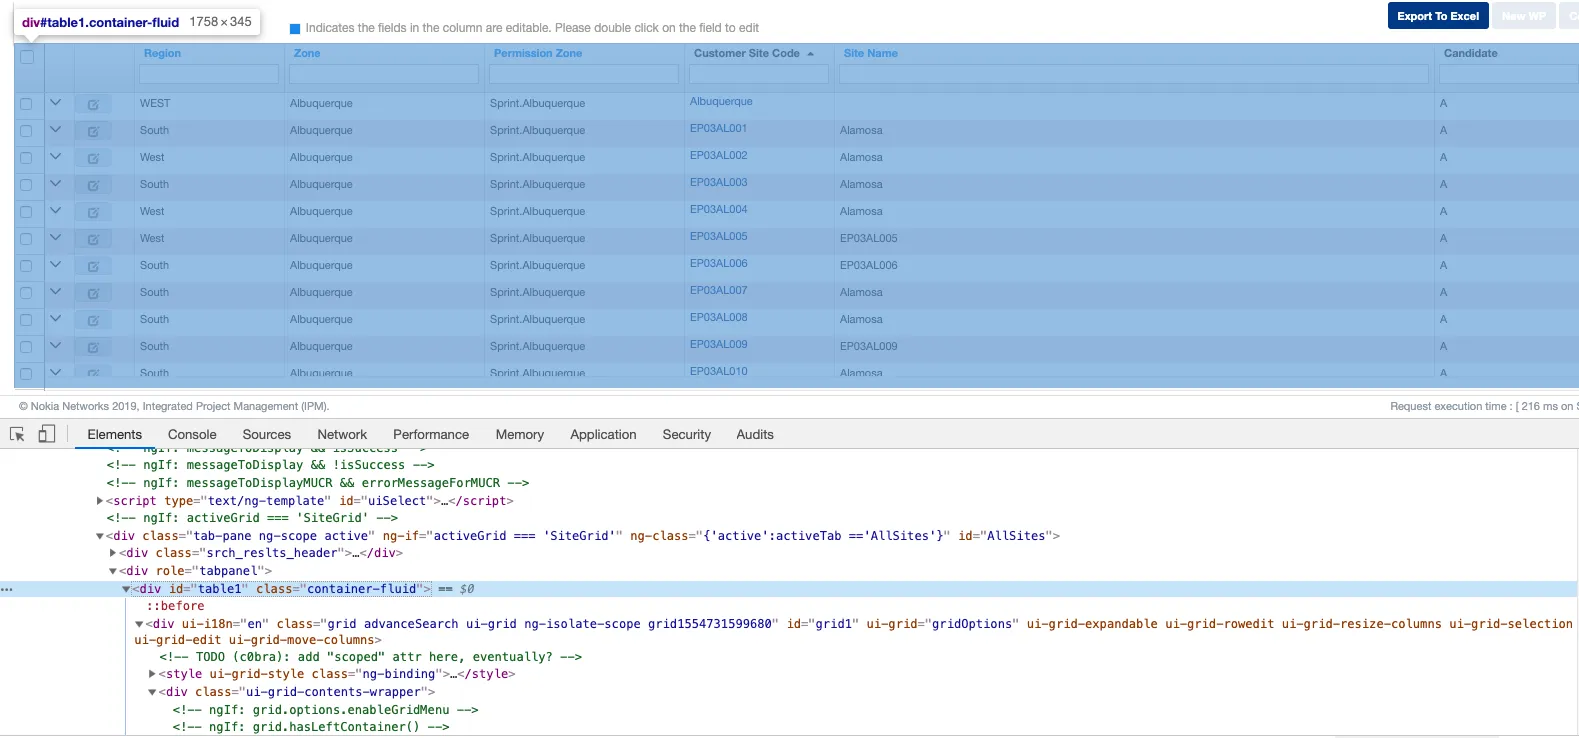The image size is (1579, 738).
Task: Expand the script uiSelect node in Elements tree
Action: [100, 501]
